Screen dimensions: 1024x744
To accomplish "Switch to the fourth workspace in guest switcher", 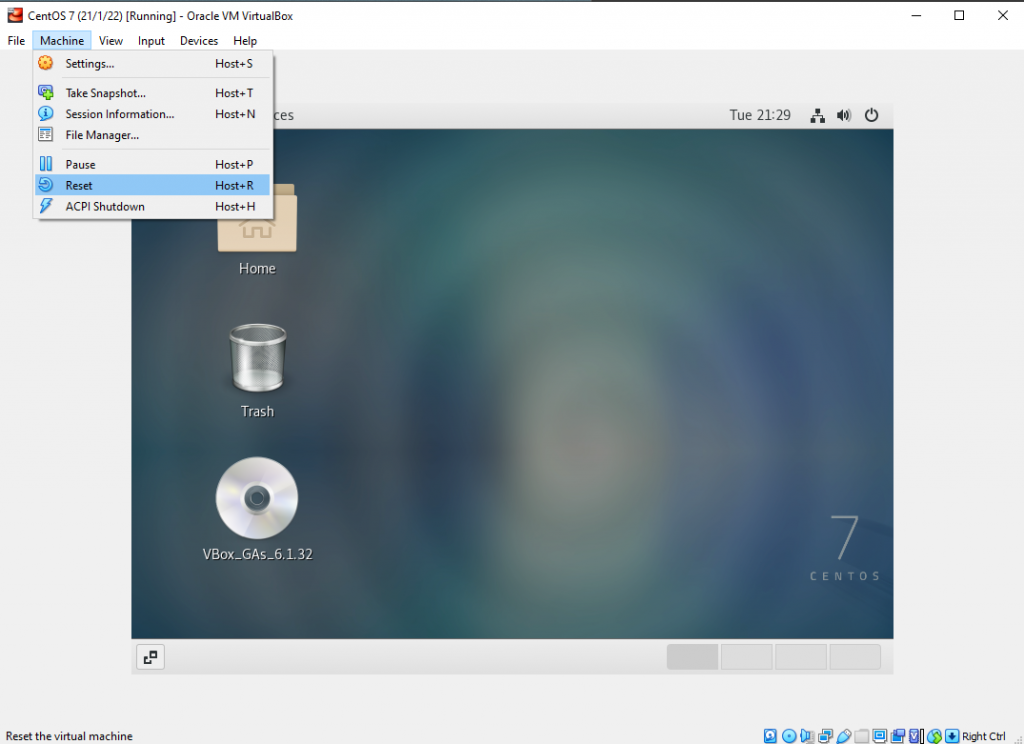I will [855, 657].
